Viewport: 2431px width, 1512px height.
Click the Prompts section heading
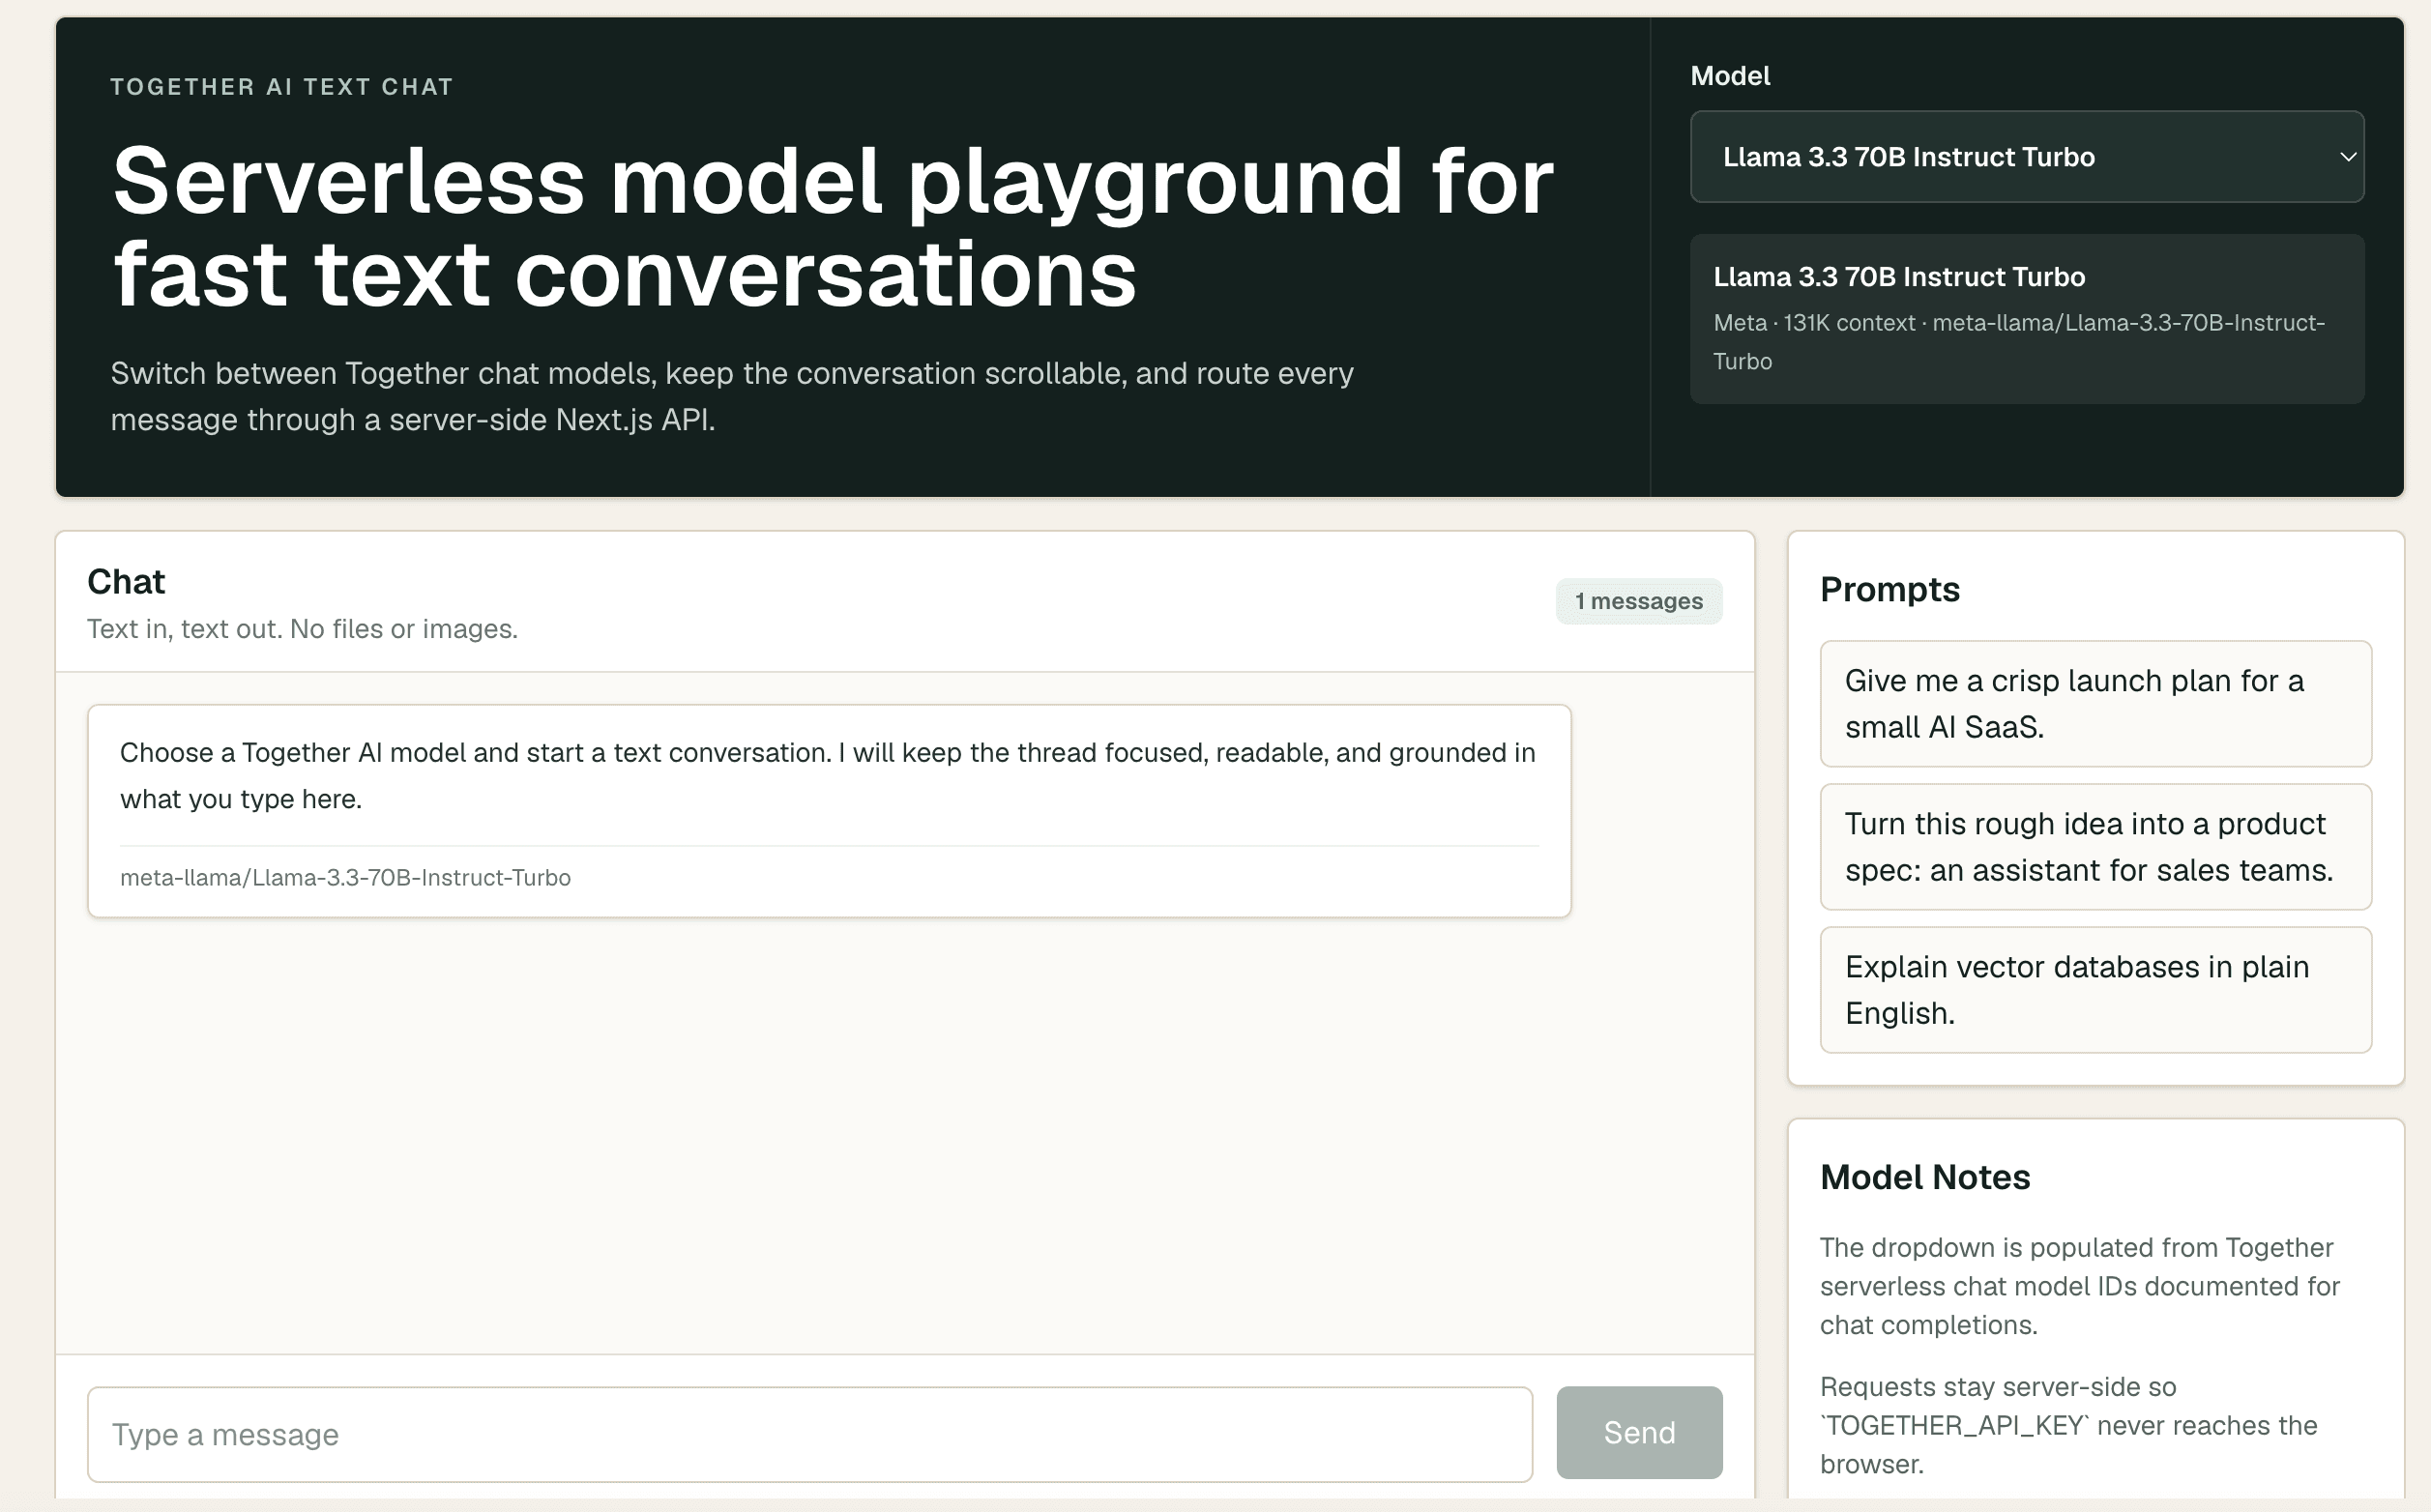pyautogui.click(x=1889, y=590)
